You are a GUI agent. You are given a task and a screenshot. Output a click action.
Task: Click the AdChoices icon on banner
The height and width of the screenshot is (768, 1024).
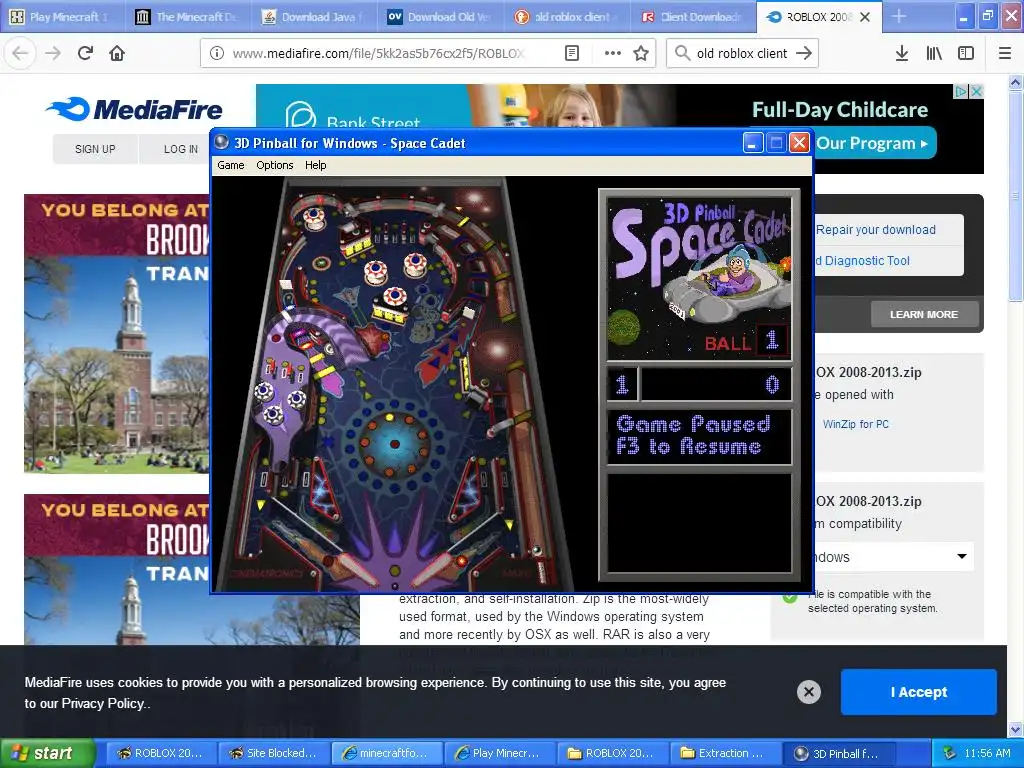961,91
